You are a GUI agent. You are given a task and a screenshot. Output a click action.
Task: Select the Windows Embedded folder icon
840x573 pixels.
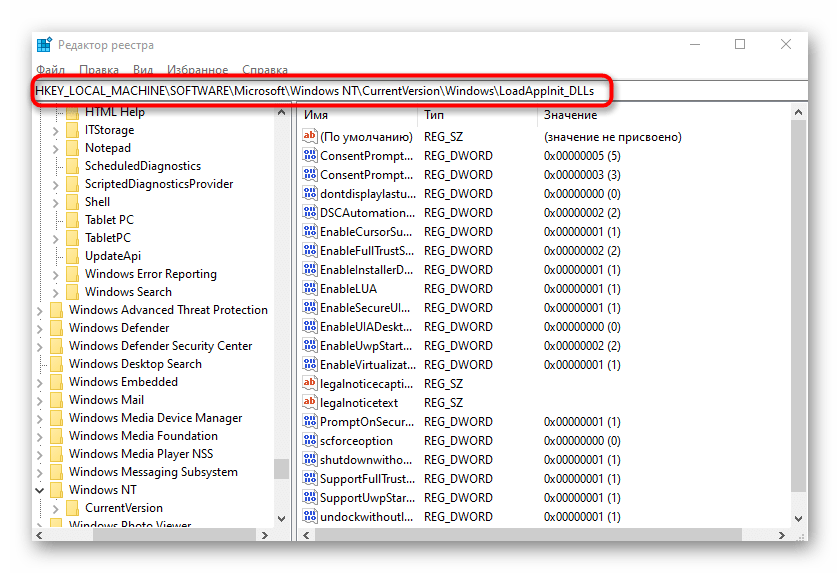56,382
